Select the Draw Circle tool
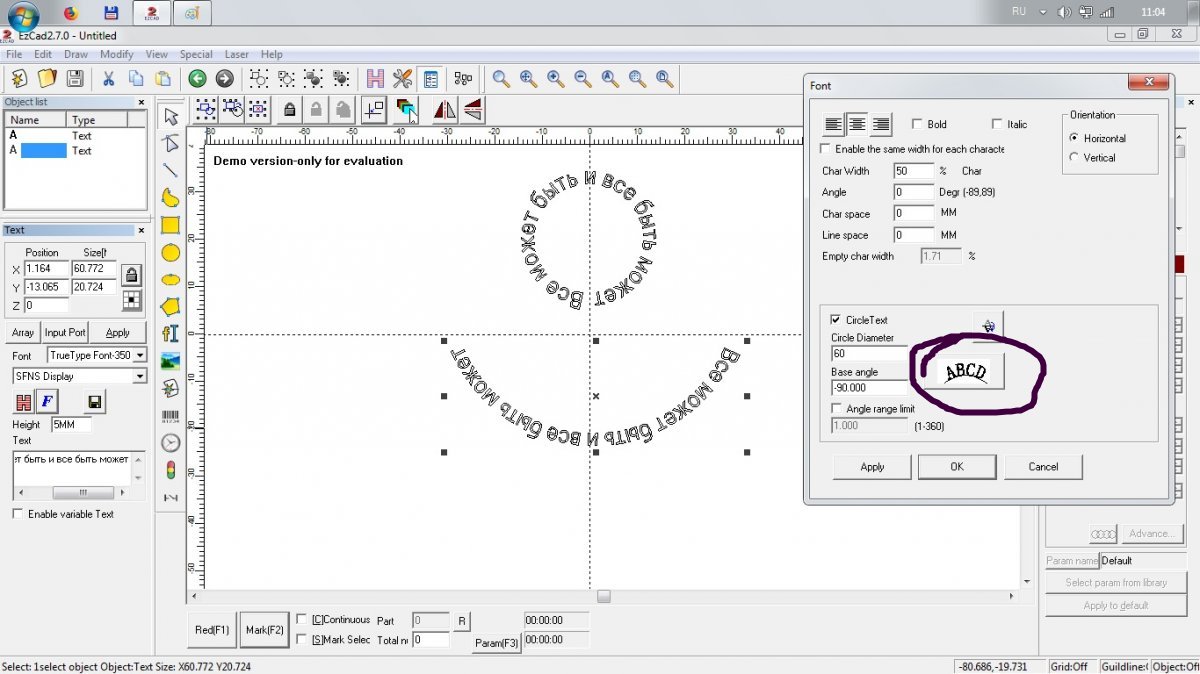The height and width of the screenshot is (674, 1200). point(171,253)
